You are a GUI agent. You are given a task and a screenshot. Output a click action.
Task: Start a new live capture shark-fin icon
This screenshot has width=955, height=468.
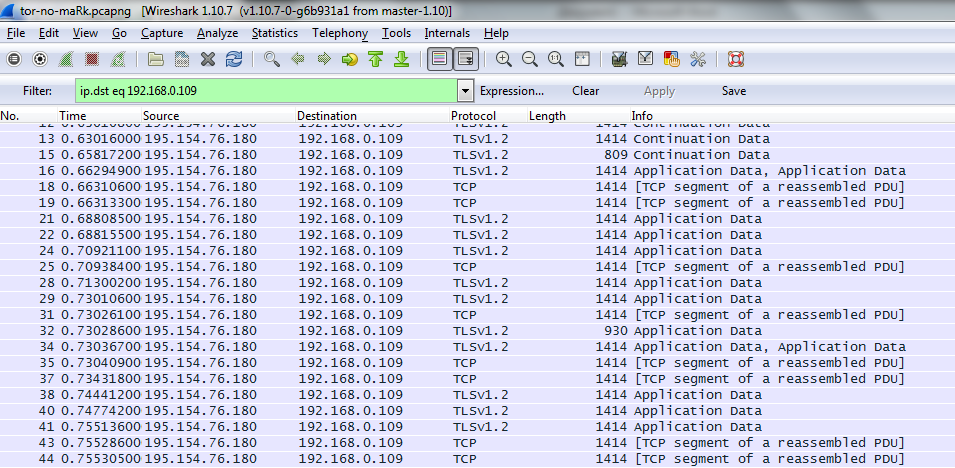point(66,59)
